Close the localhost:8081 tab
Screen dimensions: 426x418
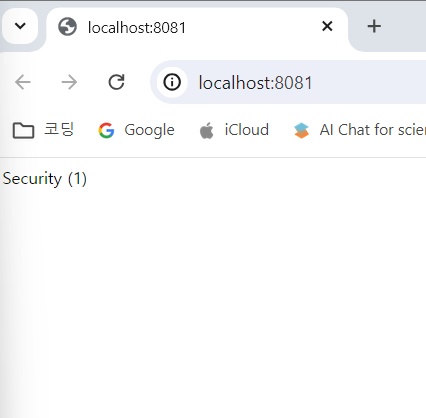[x=327, y=26]
